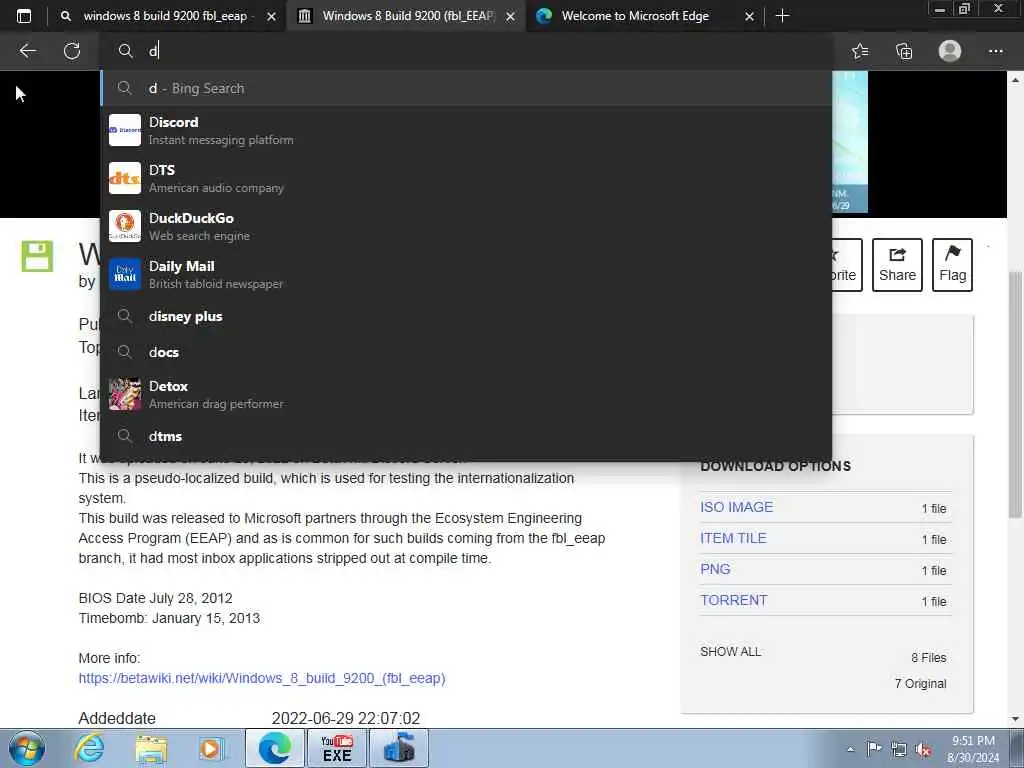Click the page vertical scrollbar thumb
Image resolution: width=1024 pixels, height=768 pixels.
click(x=1016, y=392)
